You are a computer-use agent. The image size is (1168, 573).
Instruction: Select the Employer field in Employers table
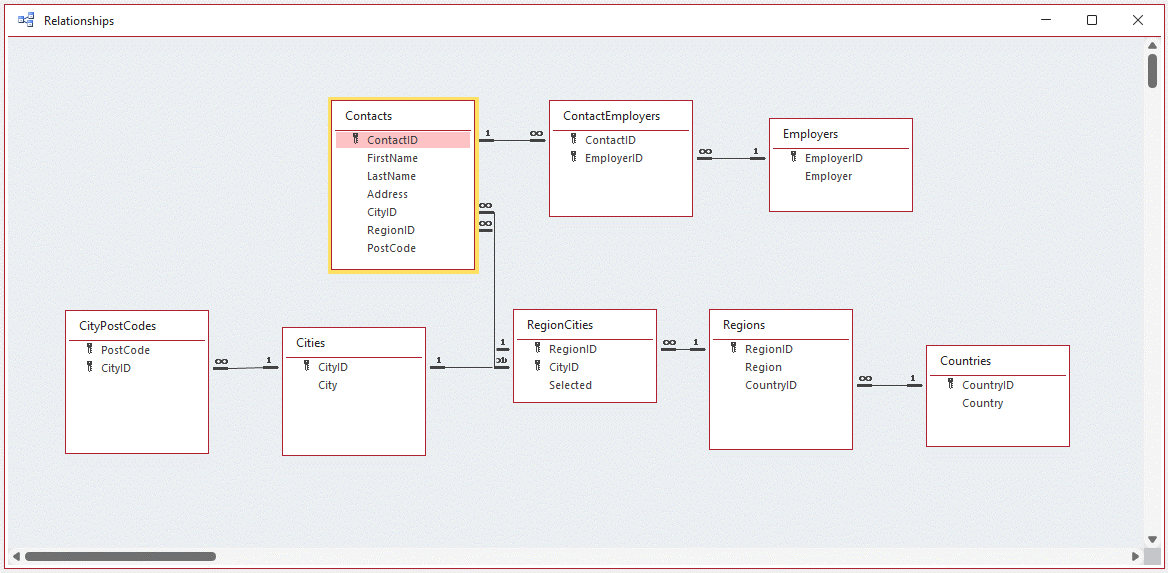tap(828, 177)
